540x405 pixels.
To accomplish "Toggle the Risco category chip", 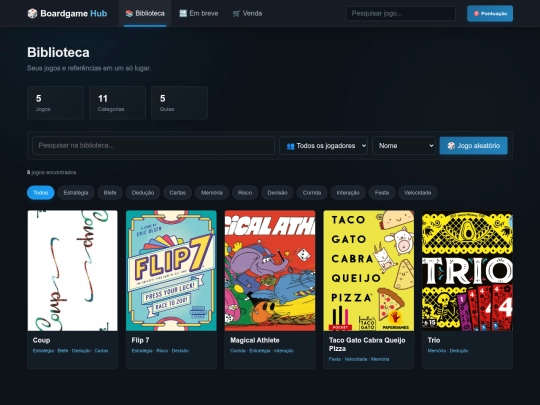I will click(245, 193).
